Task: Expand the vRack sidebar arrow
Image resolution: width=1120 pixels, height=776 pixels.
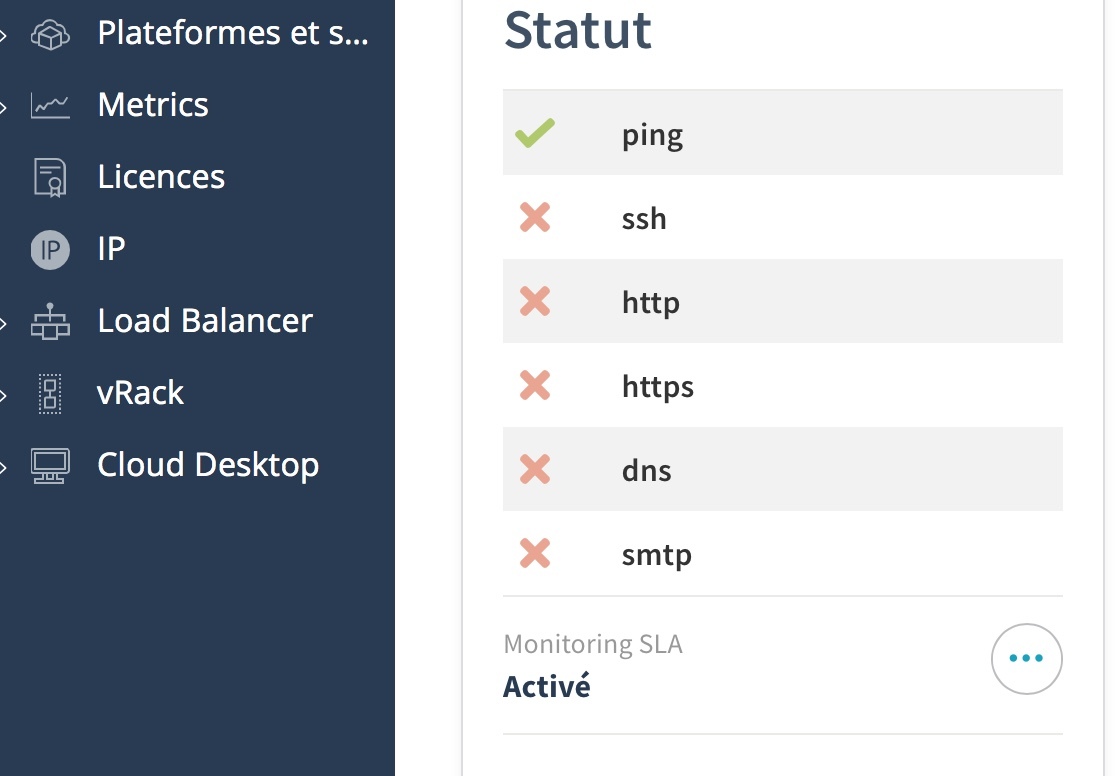Action: [4, 395]
